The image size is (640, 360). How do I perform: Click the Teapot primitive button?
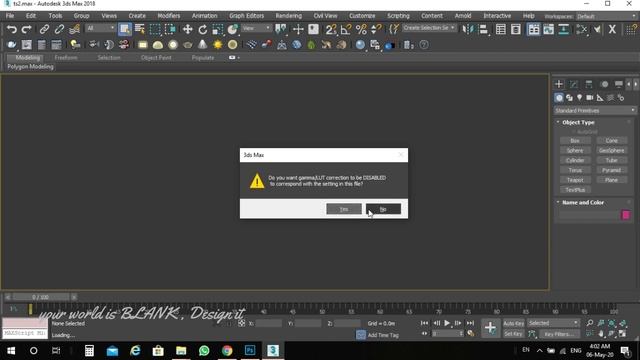(x=575, y=180)
